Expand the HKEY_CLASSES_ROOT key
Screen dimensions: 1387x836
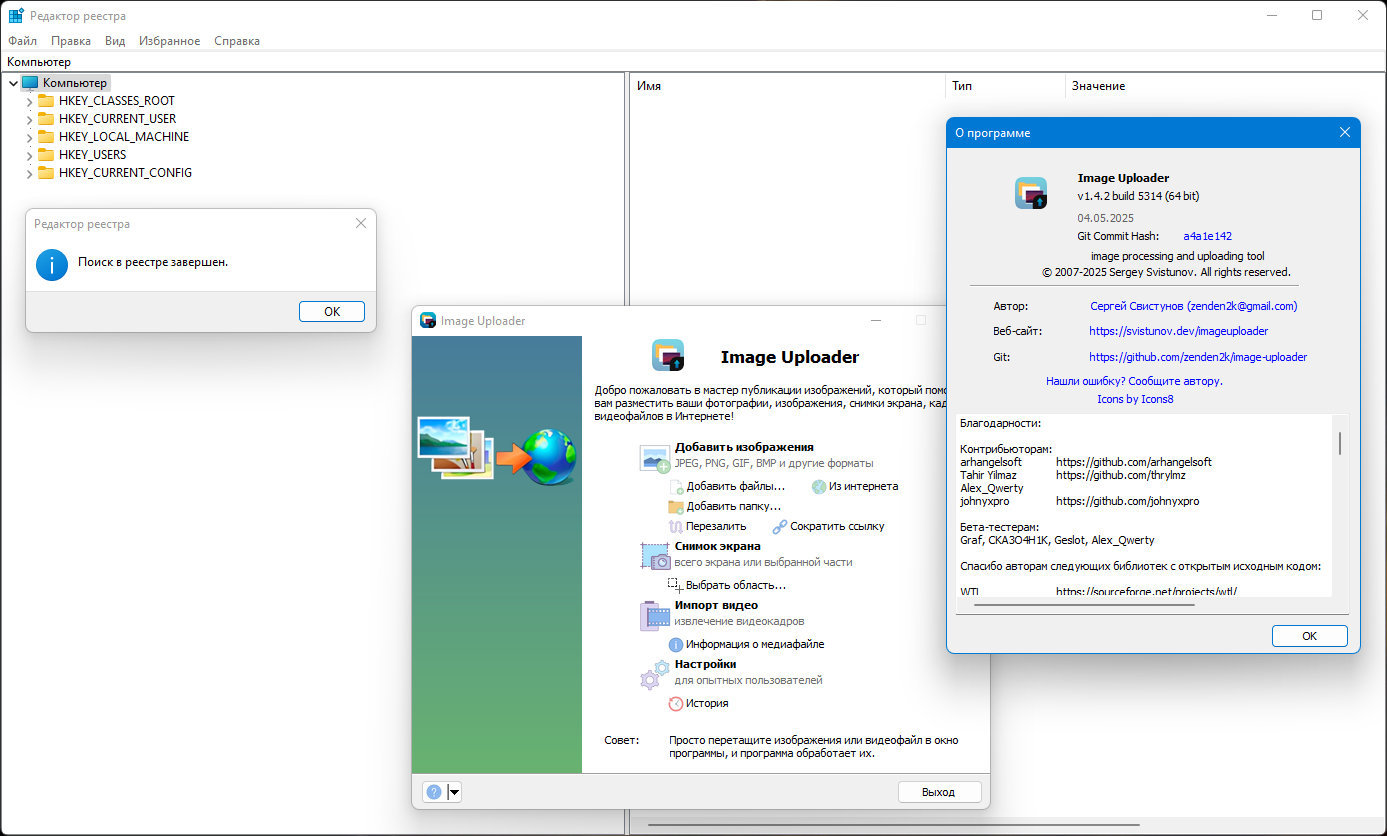tap(29, 101)
